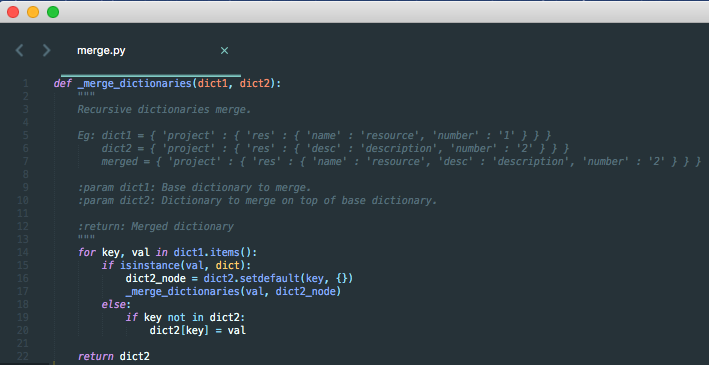The image size is (709, 365).
Task: Click 'dict2_node' assignment on line 16
Action: pos(156,278)
